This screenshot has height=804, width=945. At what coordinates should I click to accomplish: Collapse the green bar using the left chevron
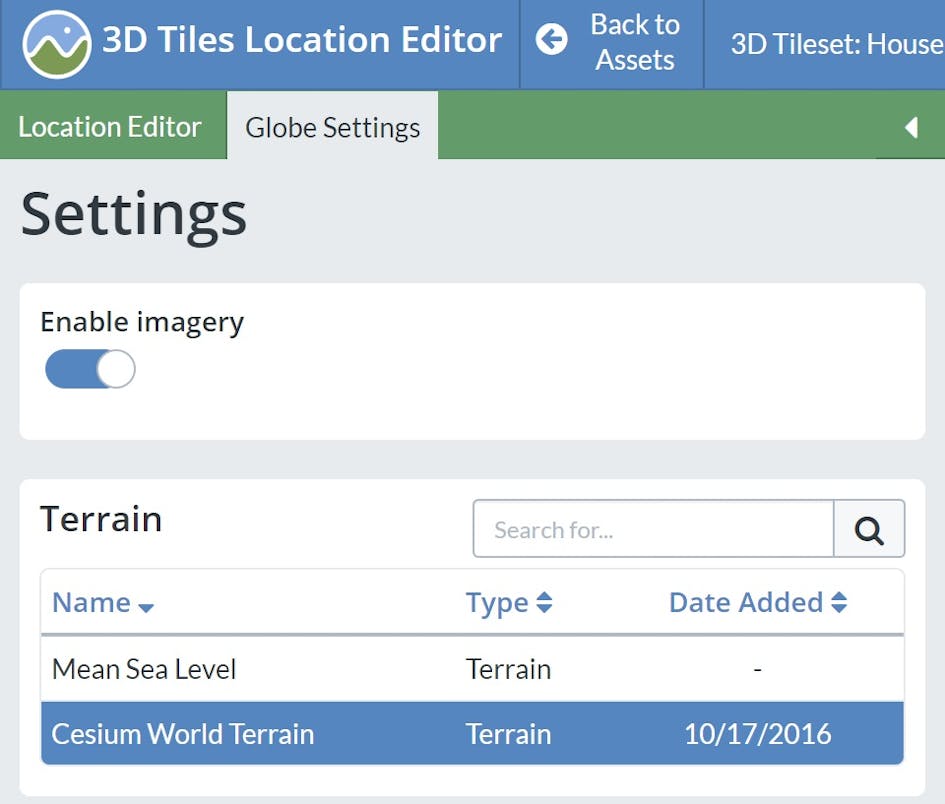[910, 127]
